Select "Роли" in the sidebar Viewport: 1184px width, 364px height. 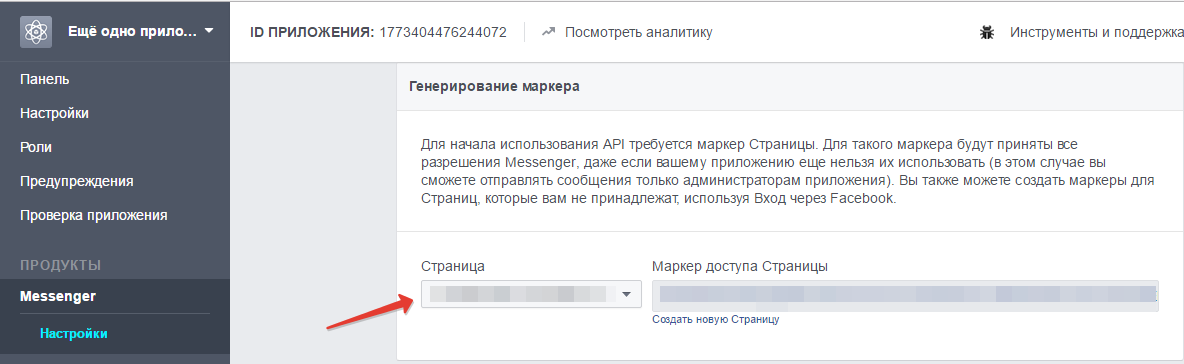click(x=35, y=147)
